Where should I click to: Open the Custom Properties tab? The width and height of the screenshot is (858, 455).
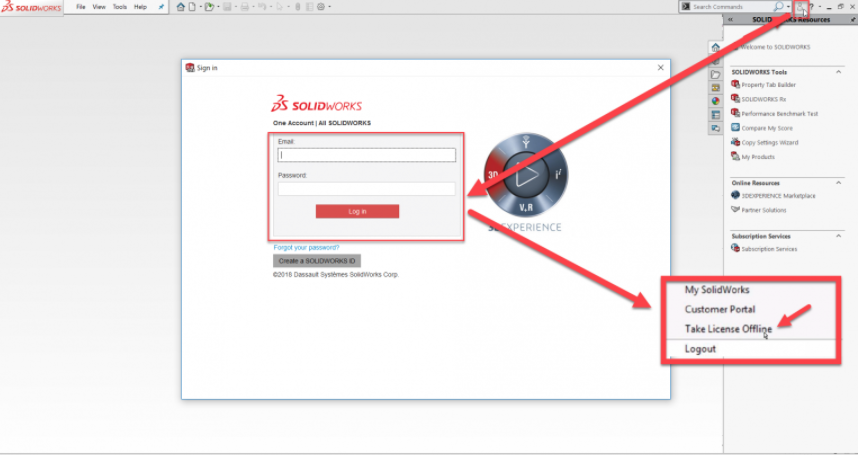716,115
